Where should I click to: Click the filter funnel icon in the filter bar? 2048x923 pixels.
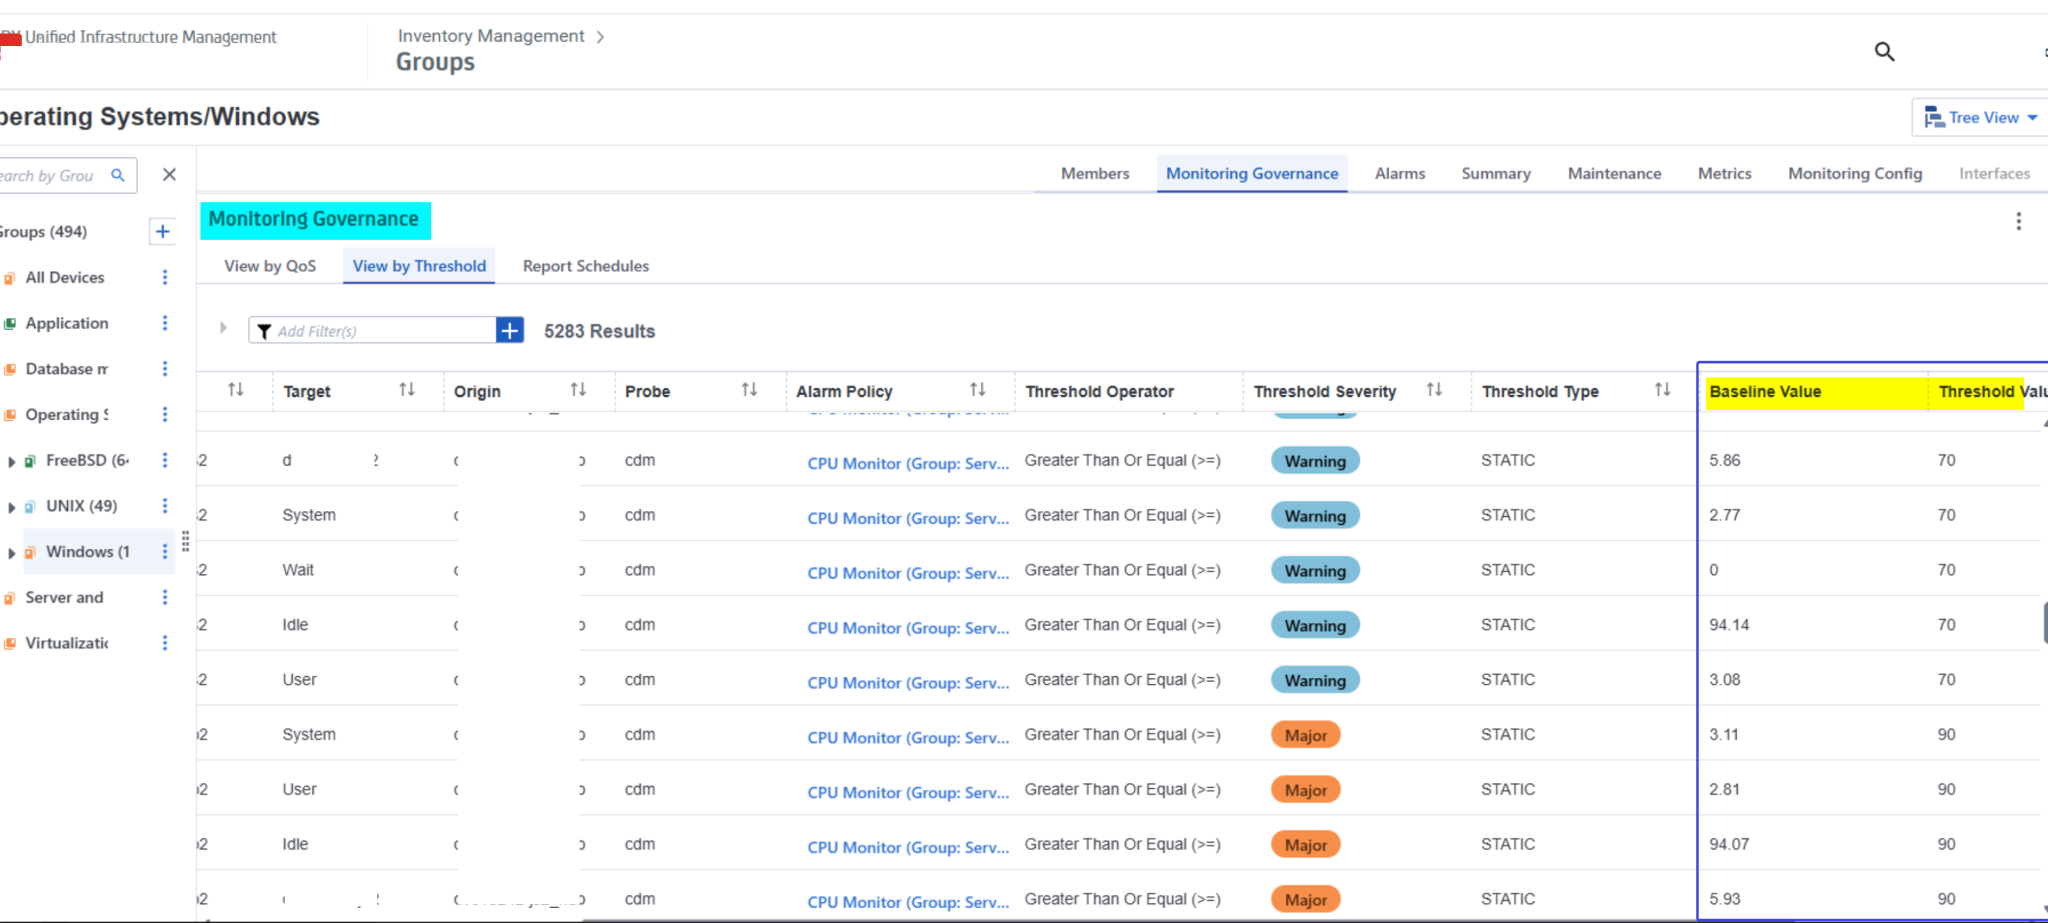point(264,330)
